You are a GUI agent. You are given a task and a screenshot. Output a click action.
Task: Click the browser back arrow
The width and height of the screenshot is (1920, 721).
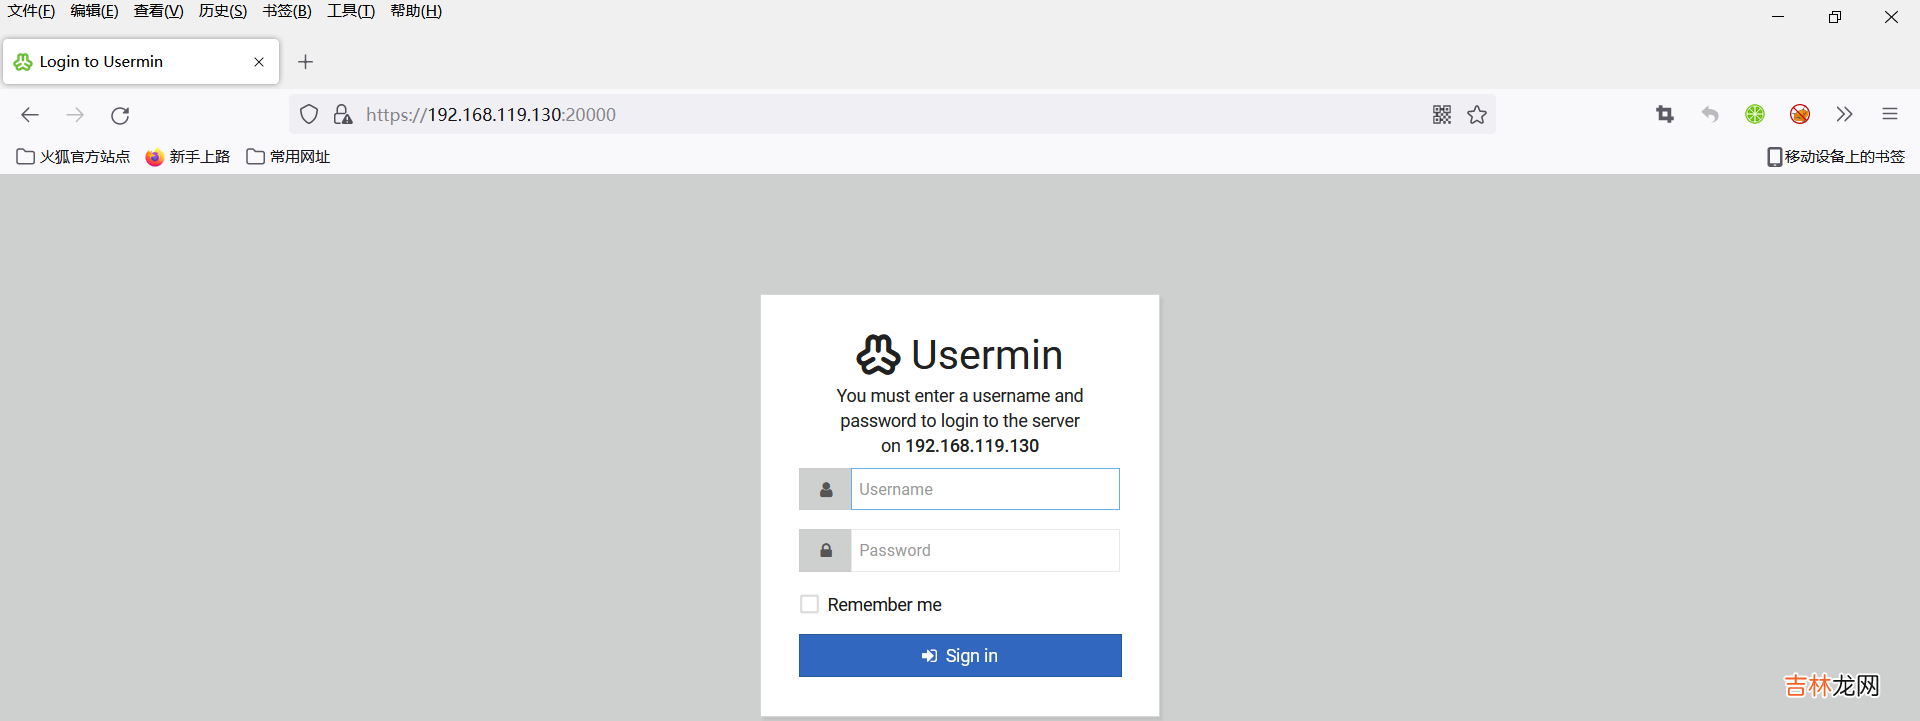(x=30, y=115)
